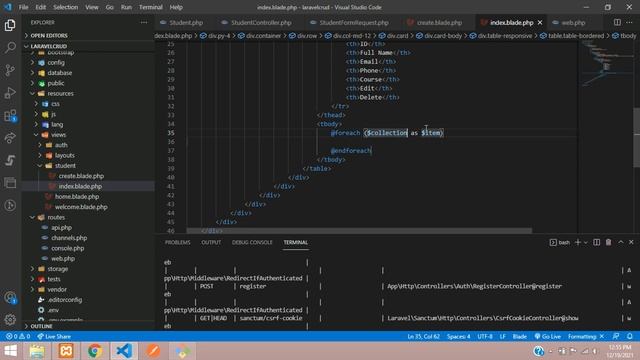Open create.blade.php in explorer tree

click(88, 176)
